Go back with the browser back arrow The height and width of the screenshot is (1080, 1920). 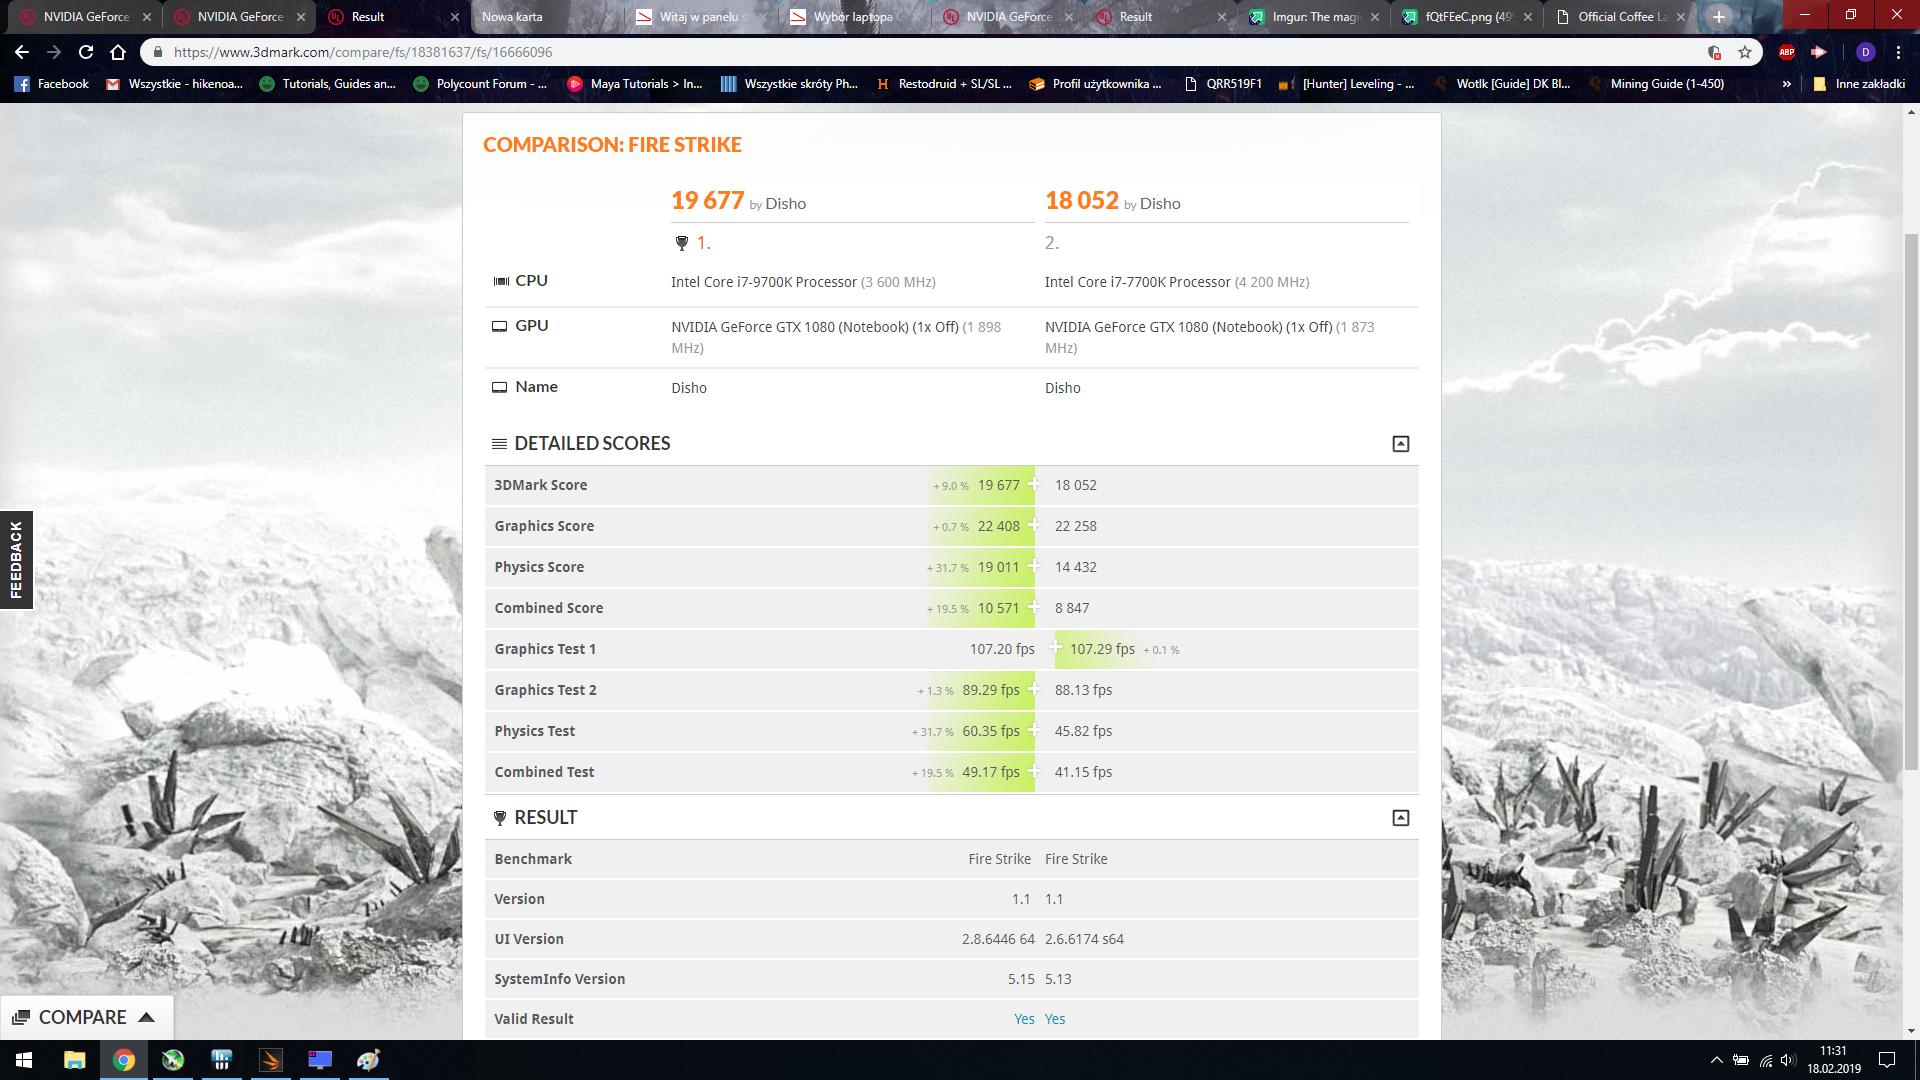click(22, 52)
